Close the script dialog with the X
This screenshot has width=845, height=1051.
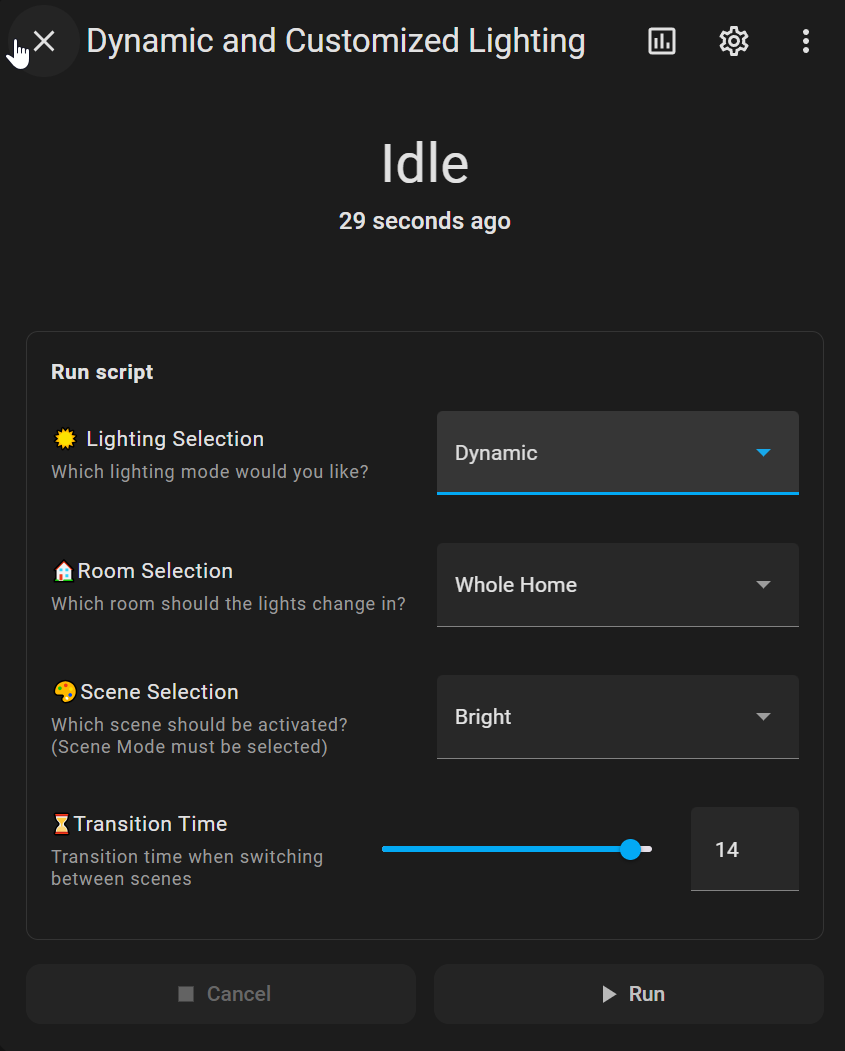[43, 41]
